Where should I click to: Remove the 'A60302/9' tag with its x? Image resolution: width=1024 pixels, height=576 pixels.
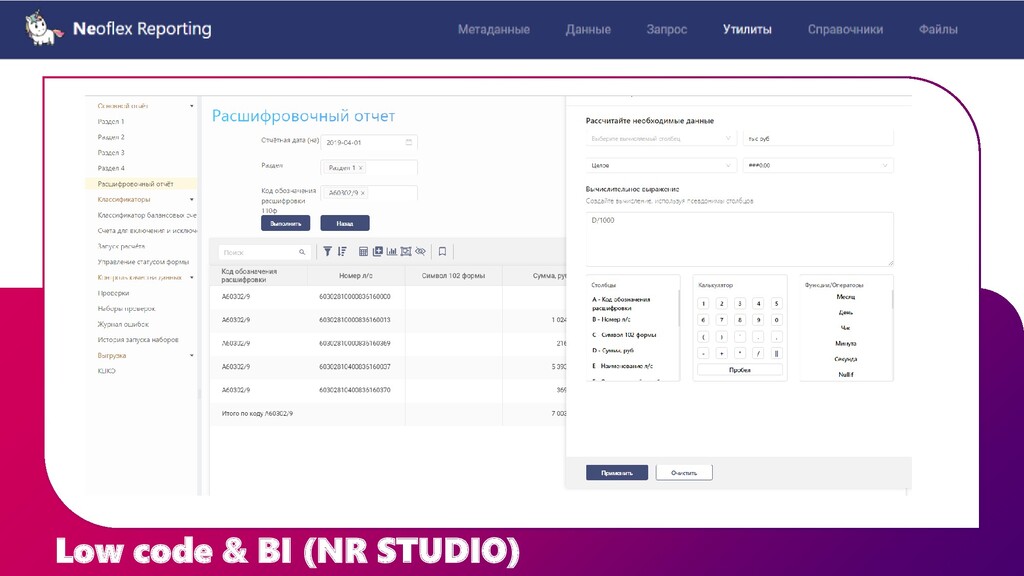point(362,193)
